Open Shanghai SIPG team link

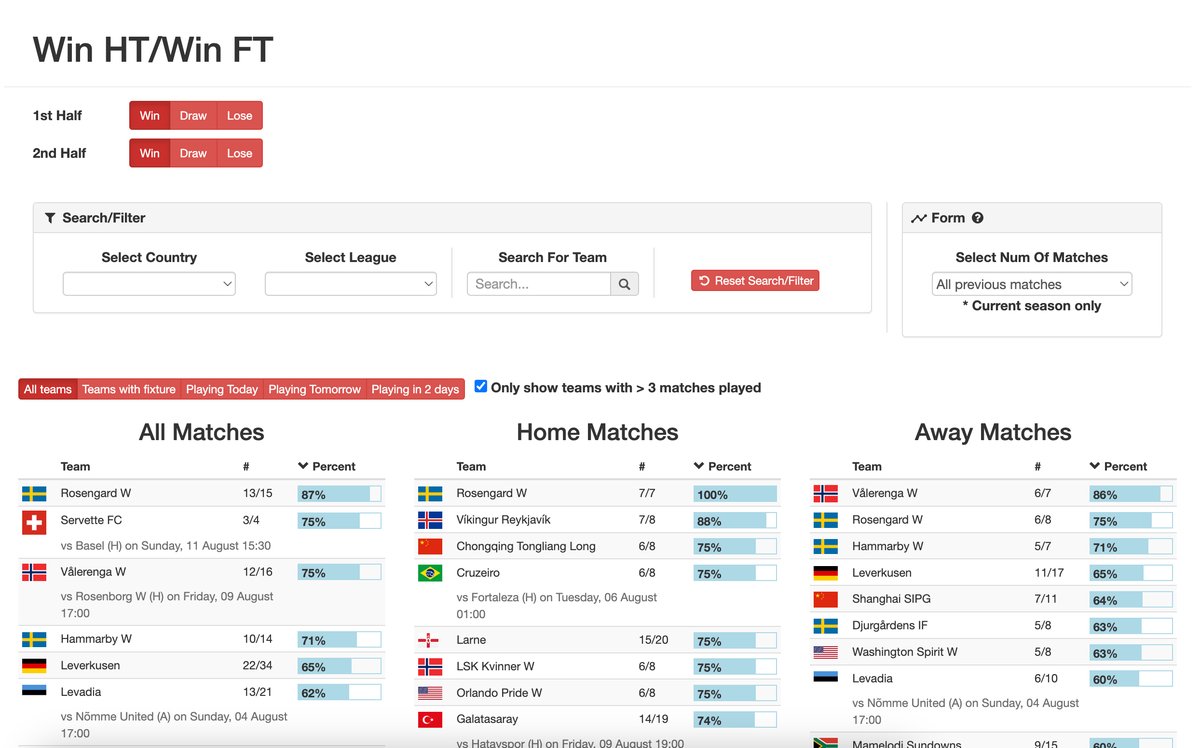[x=891, y=599]
